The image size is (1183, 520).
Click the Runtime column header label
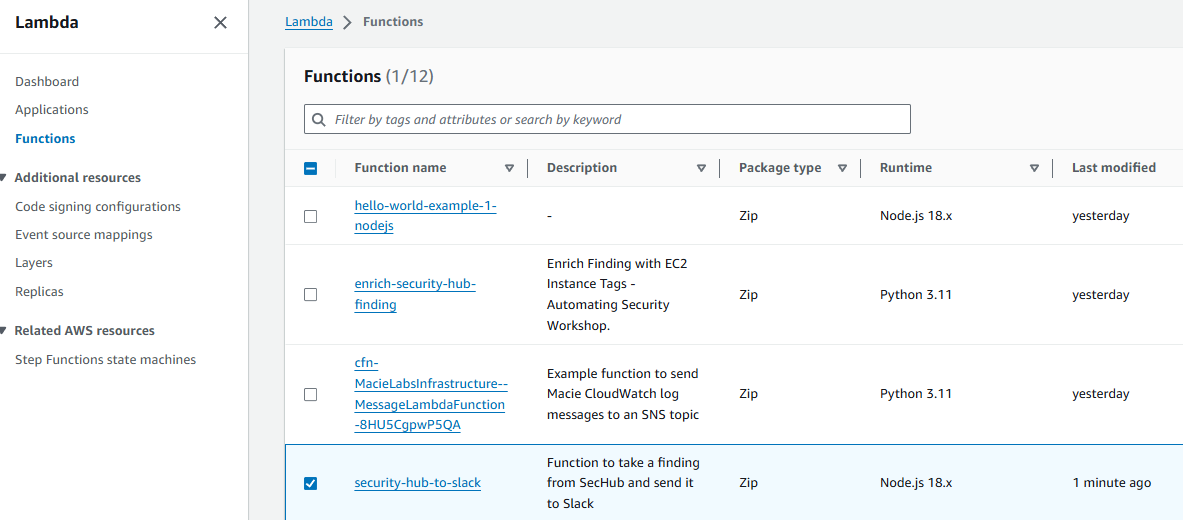pyautogui.click(x=905, y=168)
